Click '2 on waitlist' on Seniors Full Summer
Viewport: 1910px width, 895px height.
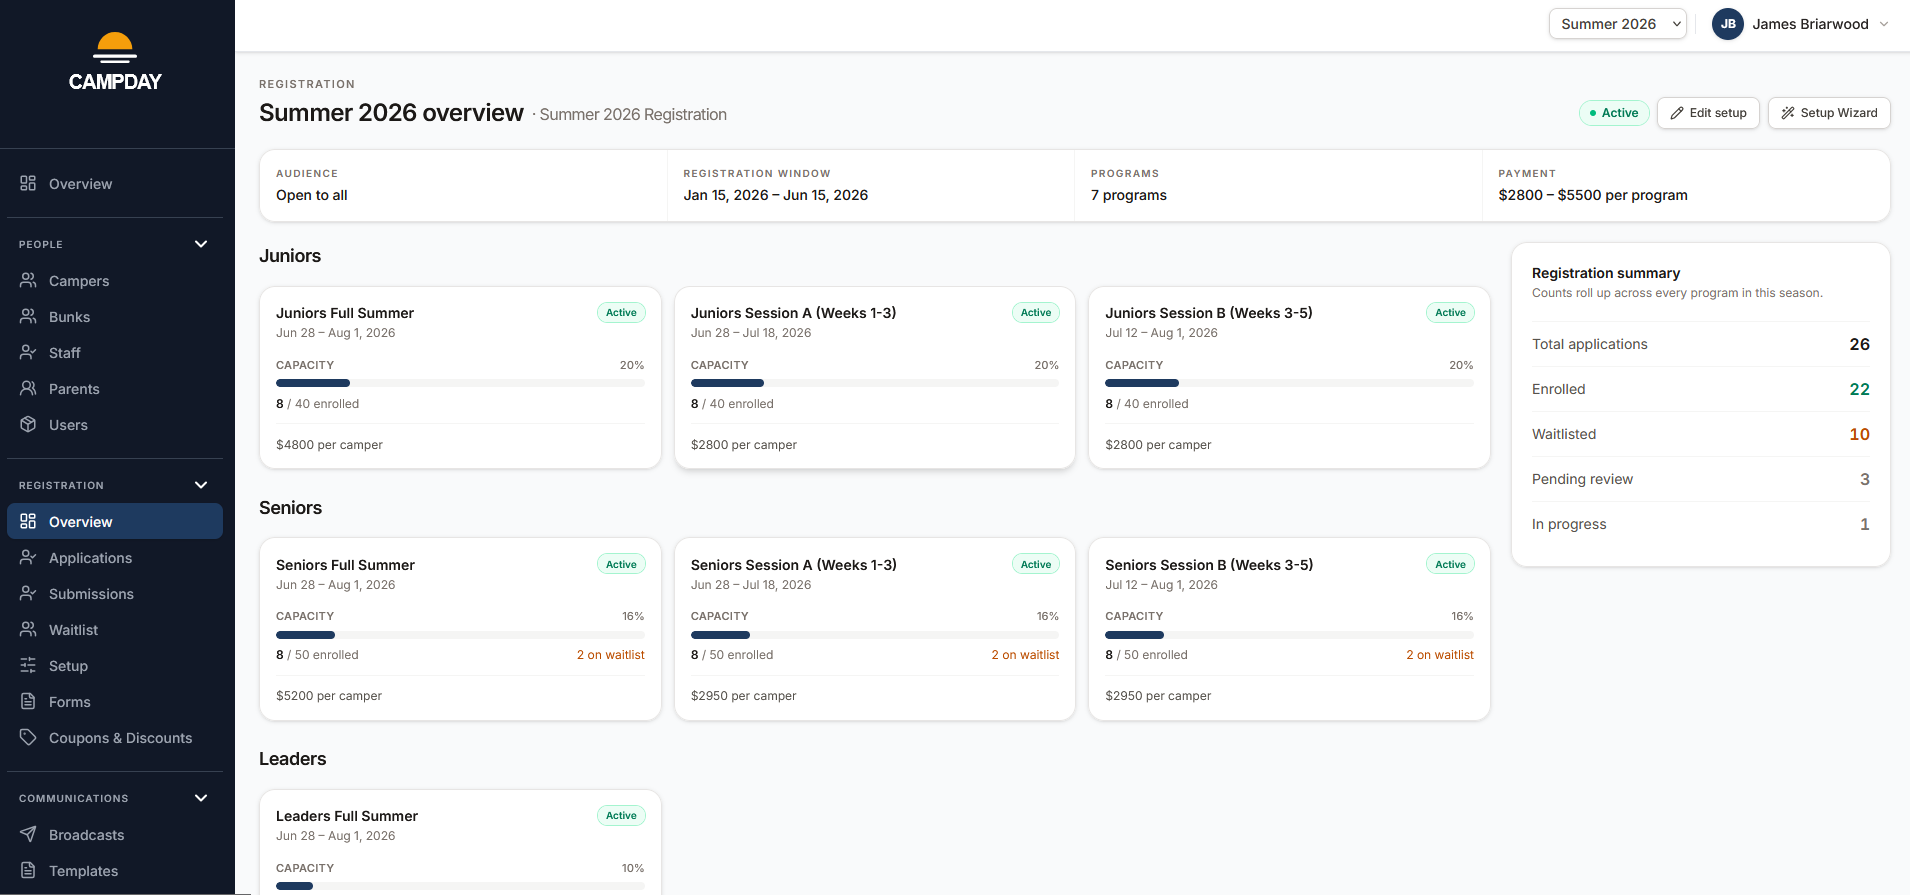coord(610,655)
